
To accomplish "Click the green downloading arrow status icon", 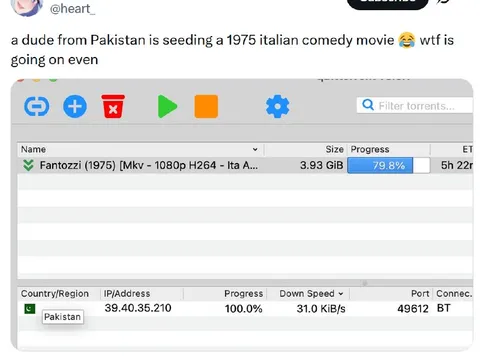I will pyautogui.click(x=29, y=165).
